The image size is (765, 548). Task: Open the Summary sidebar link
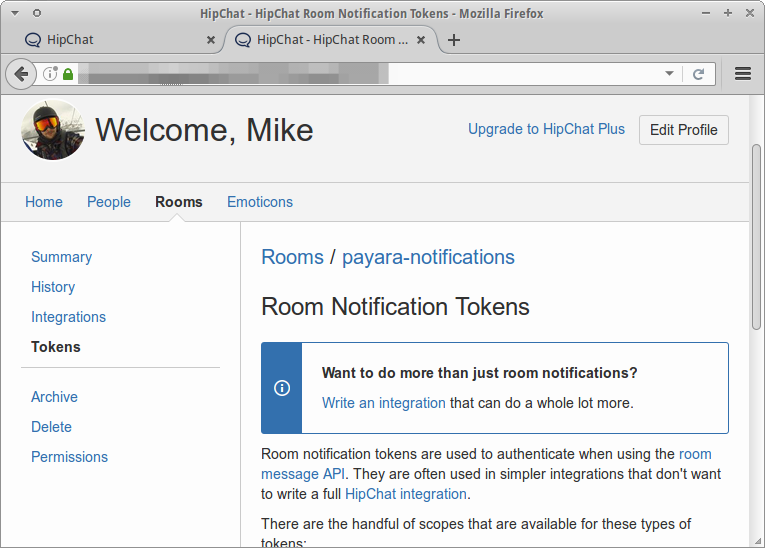point(61,257)
